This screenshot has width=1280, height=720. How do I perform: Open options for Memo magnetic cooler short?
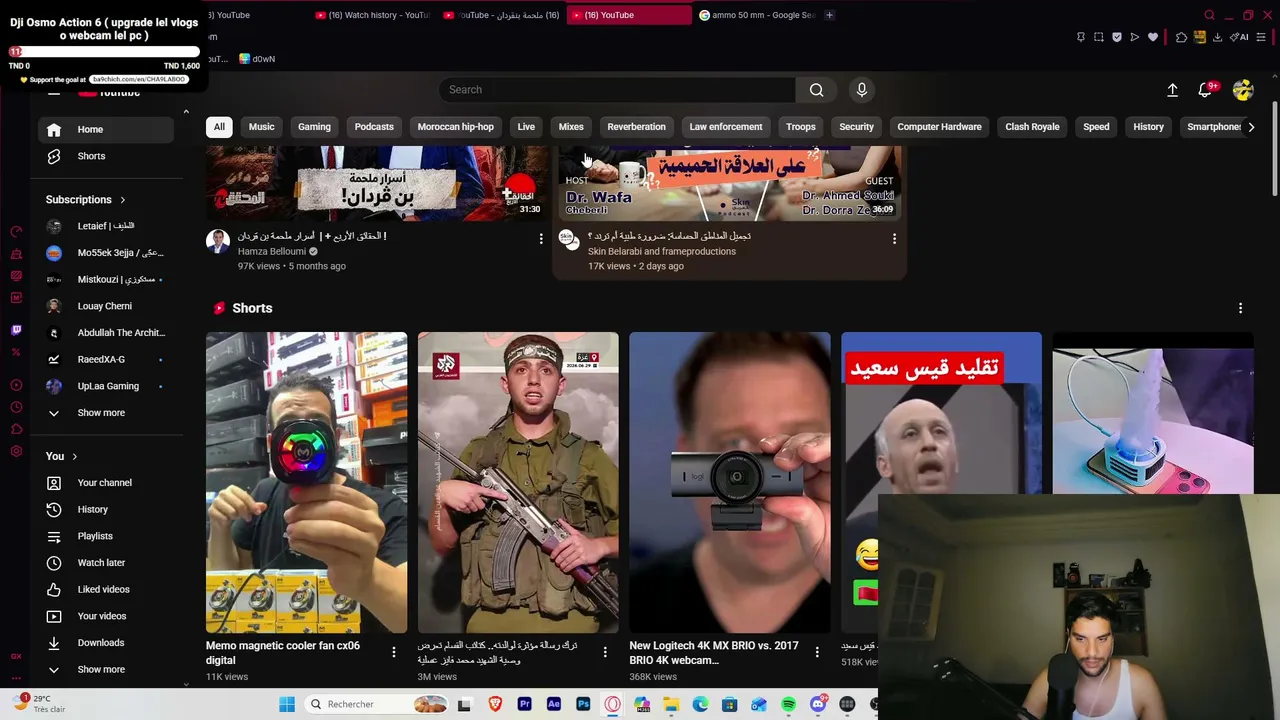coord(393,652)
